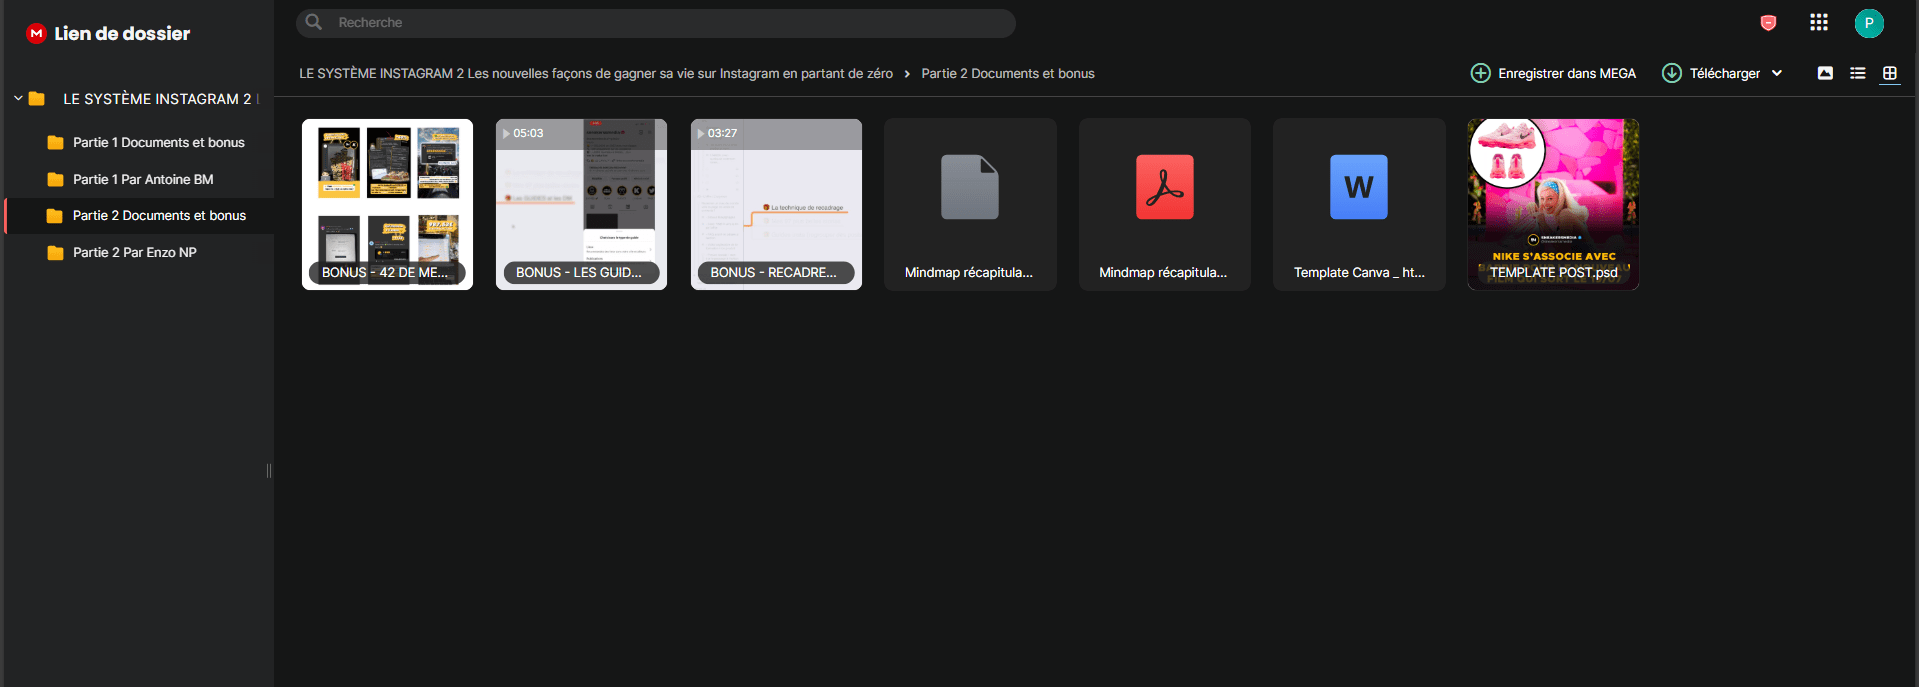Open TEMPLATE POST.psd thumbnail
The width and height of the screenshot is (1919, 687).
tap(1553, 204)
